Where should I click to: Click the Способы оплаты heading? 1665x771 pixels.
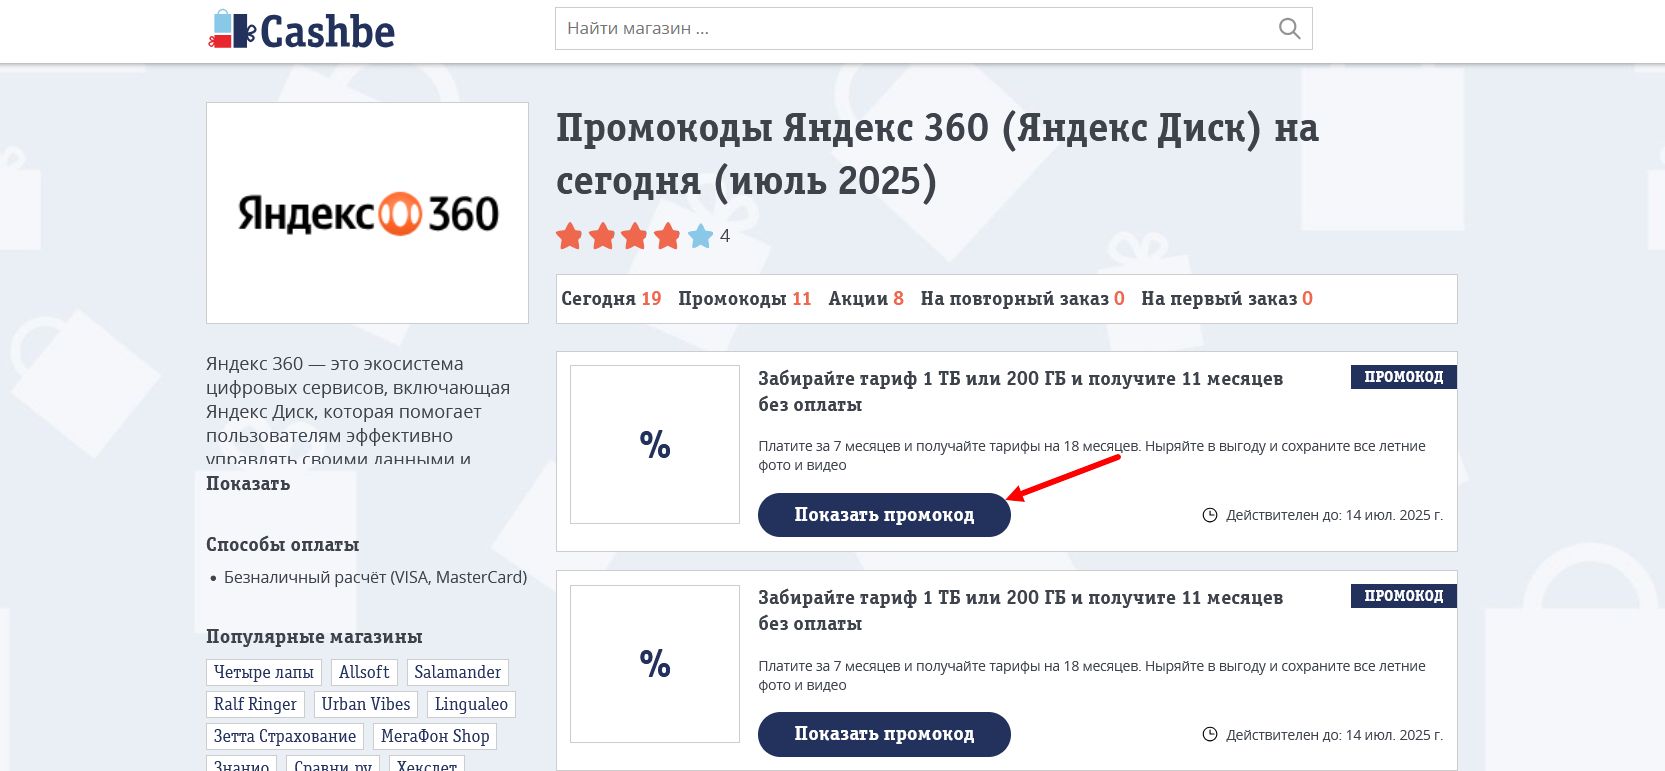[282, 545]
